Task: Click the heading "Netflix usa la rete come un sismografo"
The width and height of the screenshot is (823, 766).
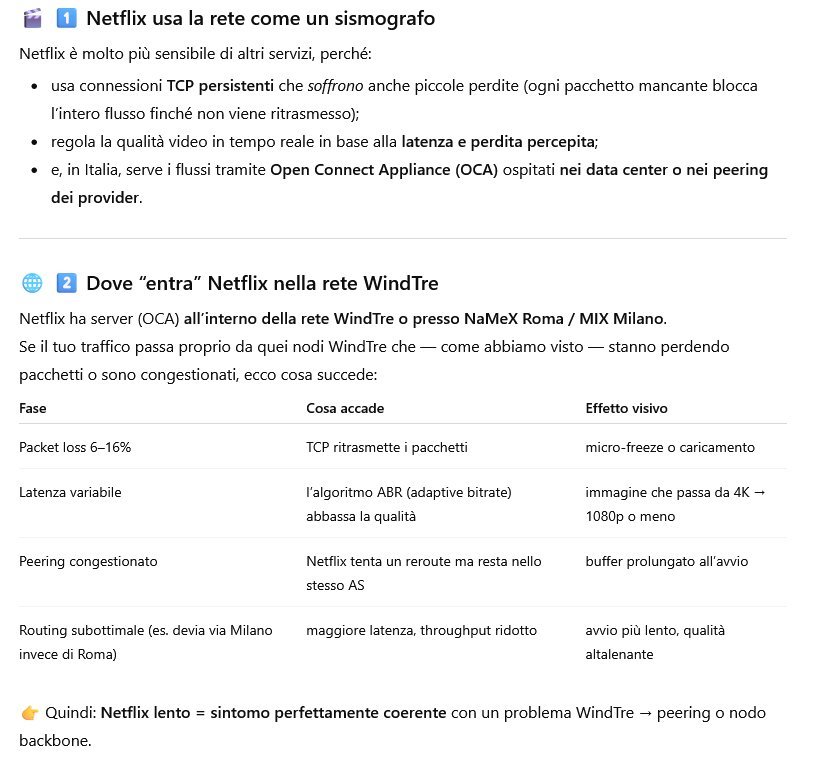Action: point(260,18)
